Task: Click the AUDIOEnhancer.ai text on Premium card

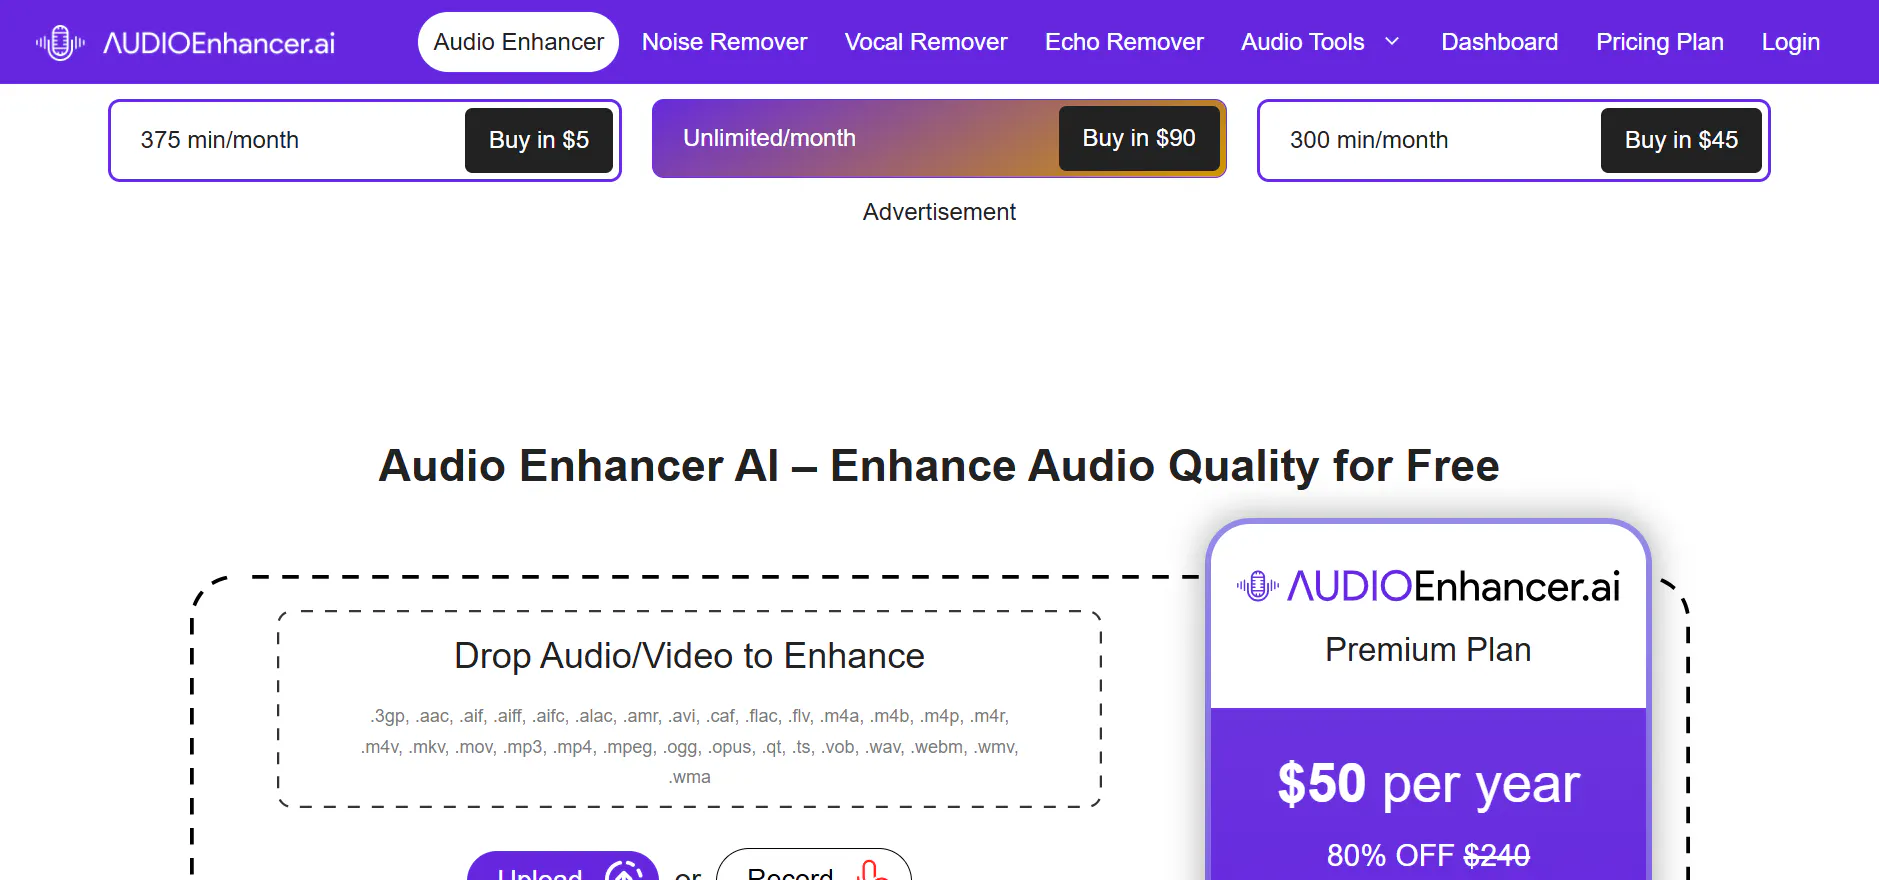Action: [x=1453, y=586]
